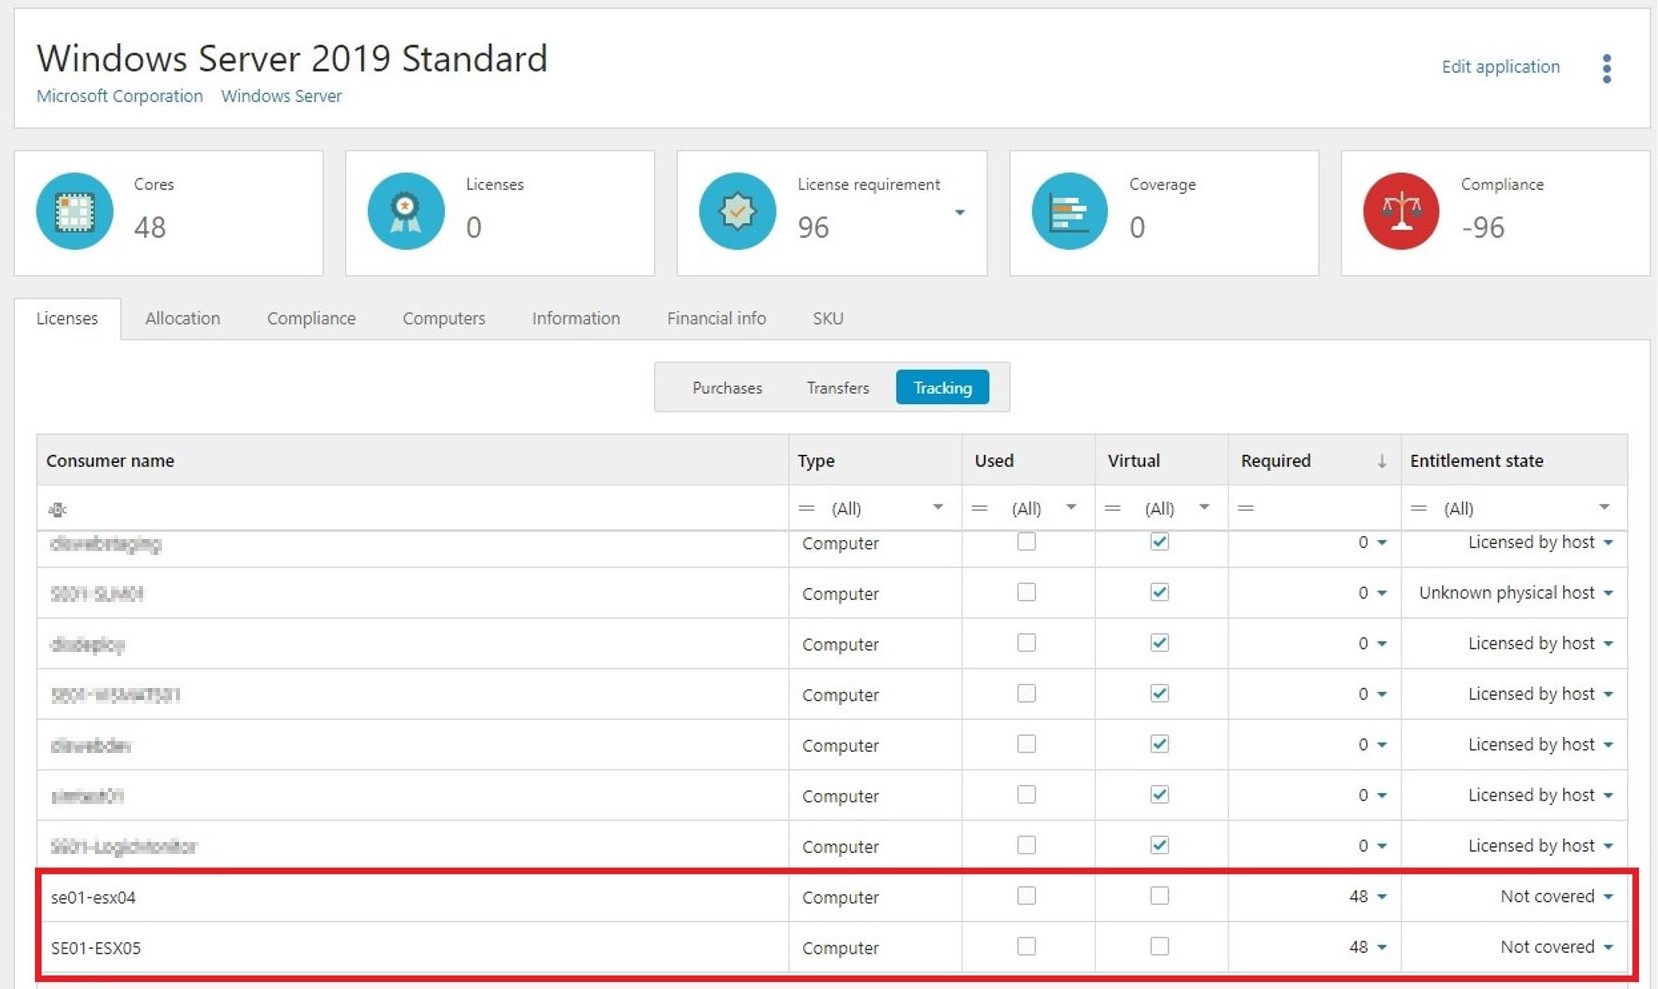Screen dimensions: 1658x989
Task: Toggle Used checkbox in row above se01-esx04
Action: tap(1026, 845)
